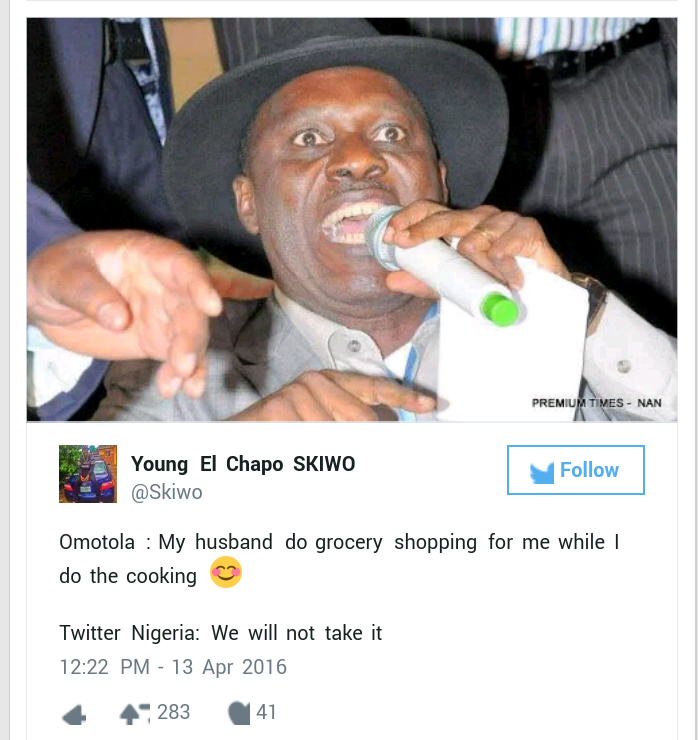
Task: Click the line Twitter Nigeria: We will not take it
Action: [220, 633]
